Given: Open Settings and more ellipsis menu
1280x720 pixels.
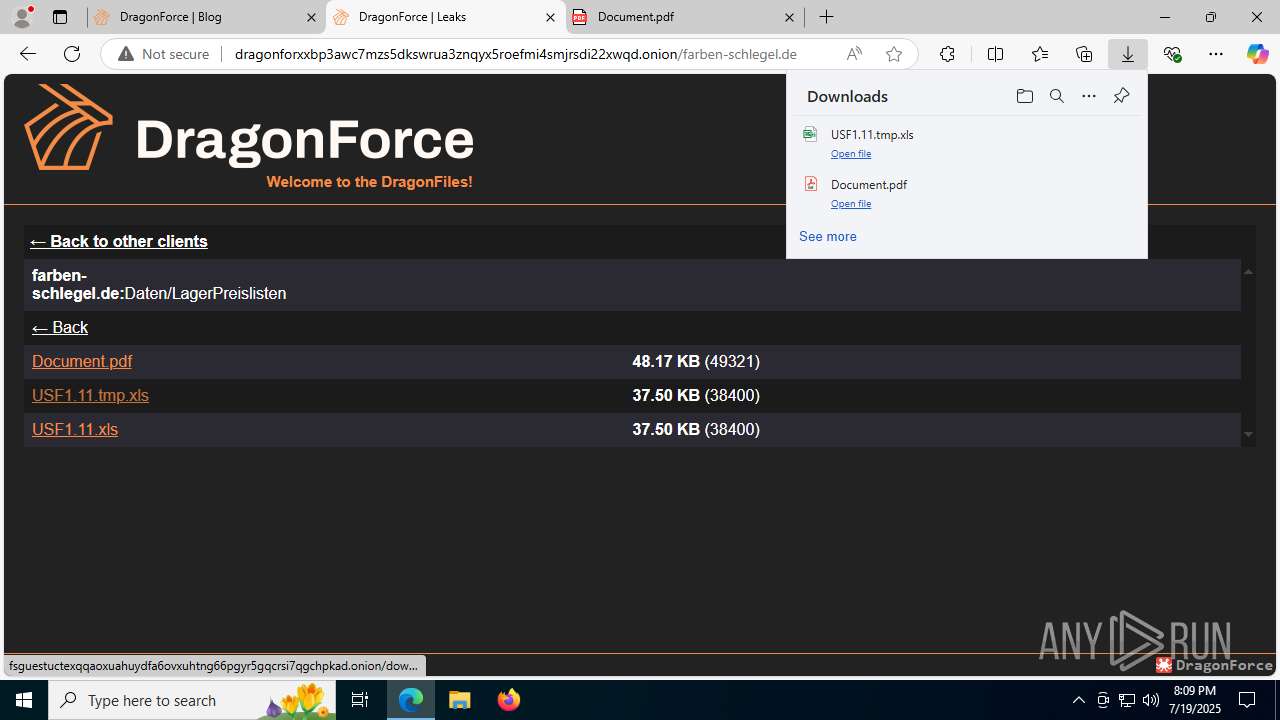Looking at the screenshot, I should (1216, 54).
